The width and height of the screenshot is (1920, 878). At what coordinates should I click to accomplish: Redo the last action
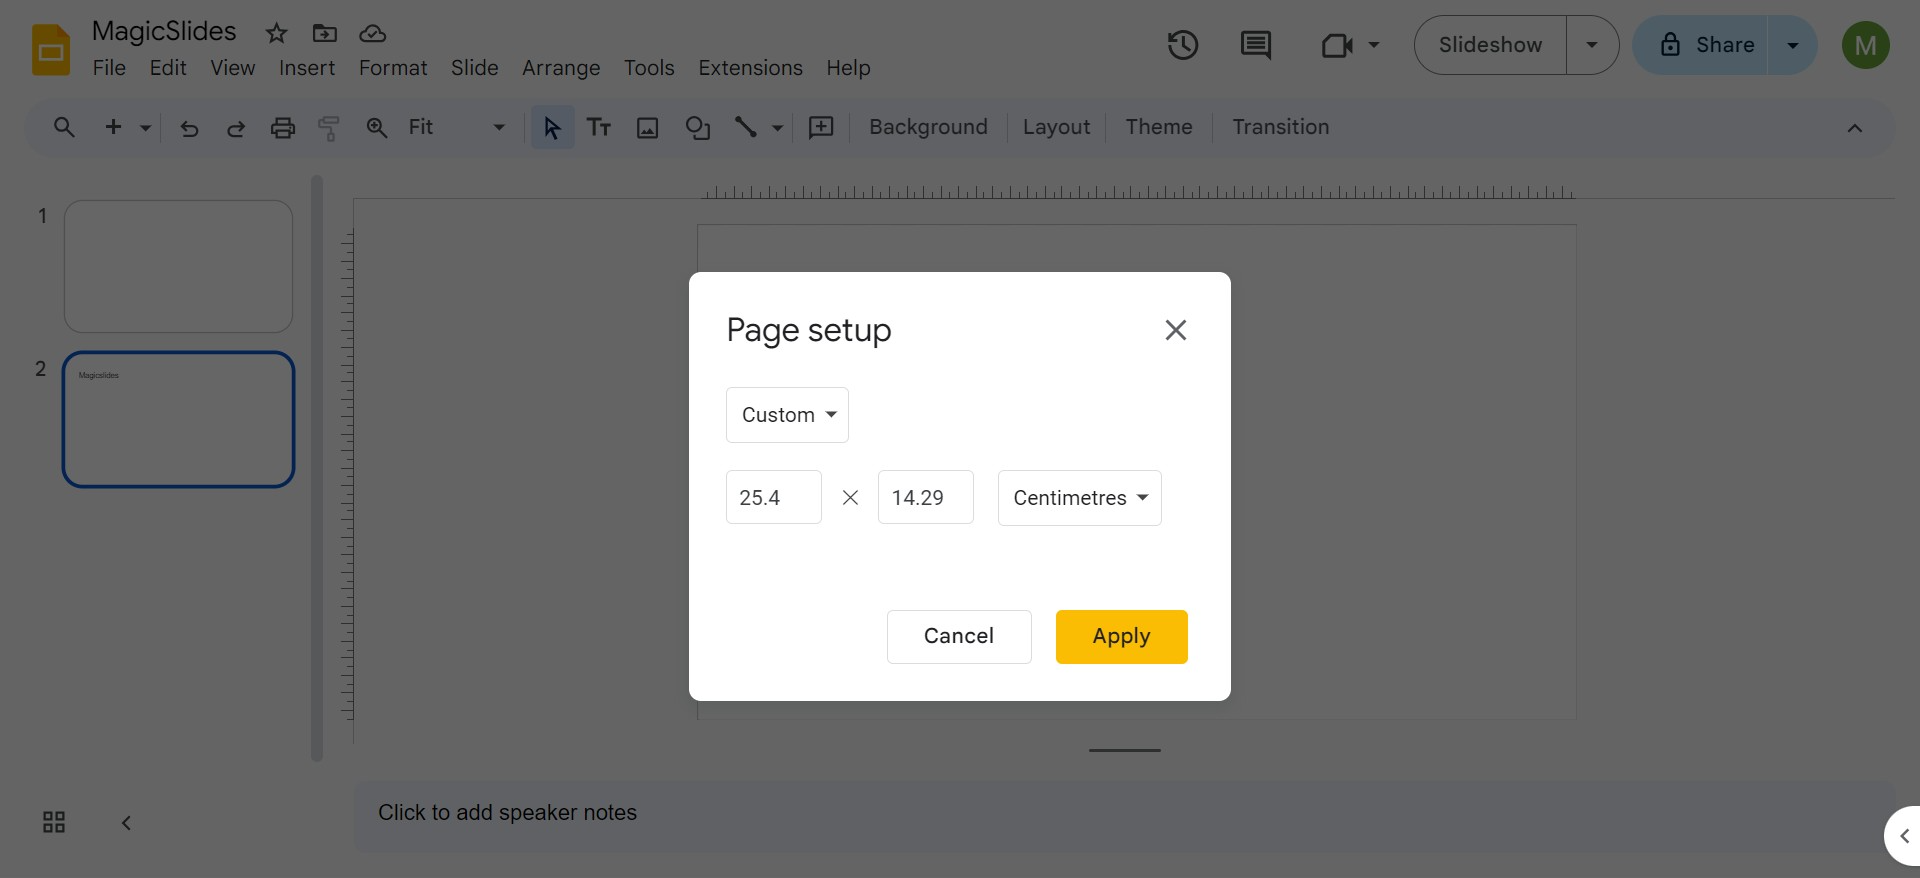coord(236,128)
